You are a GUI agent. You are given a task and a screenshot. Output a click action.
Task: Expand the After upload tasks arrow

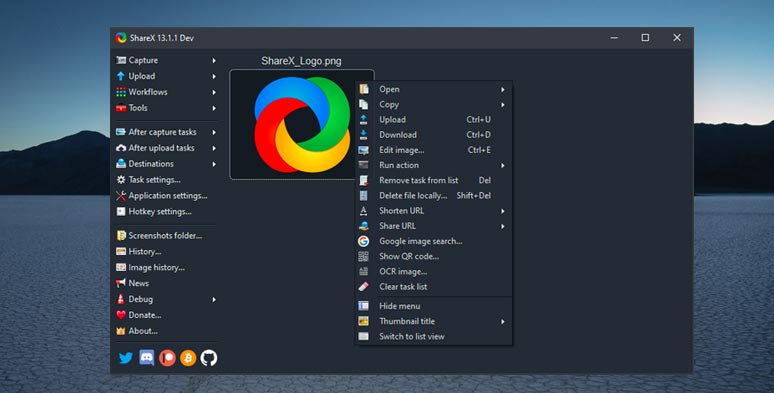214,148
